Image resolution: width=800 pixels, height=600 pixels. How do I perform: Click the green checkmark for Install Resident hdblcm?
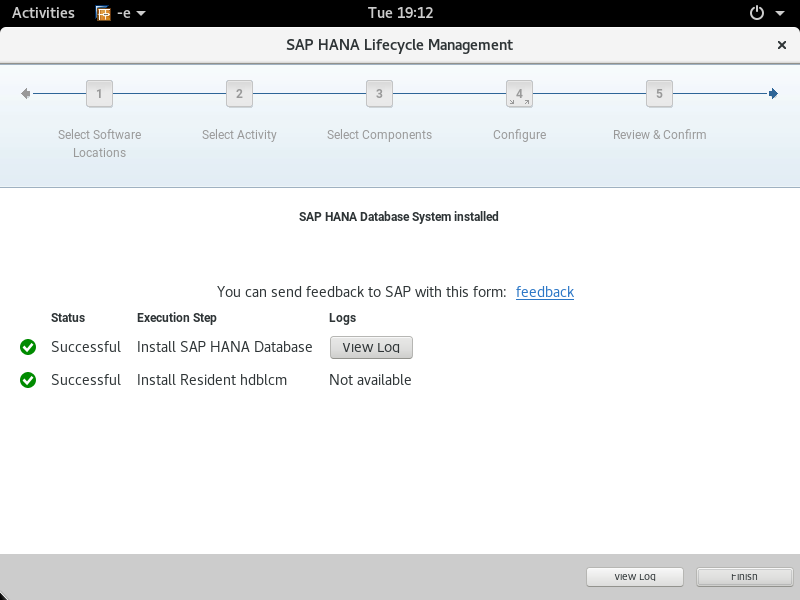pyautogui.click(x=28, y=380)
